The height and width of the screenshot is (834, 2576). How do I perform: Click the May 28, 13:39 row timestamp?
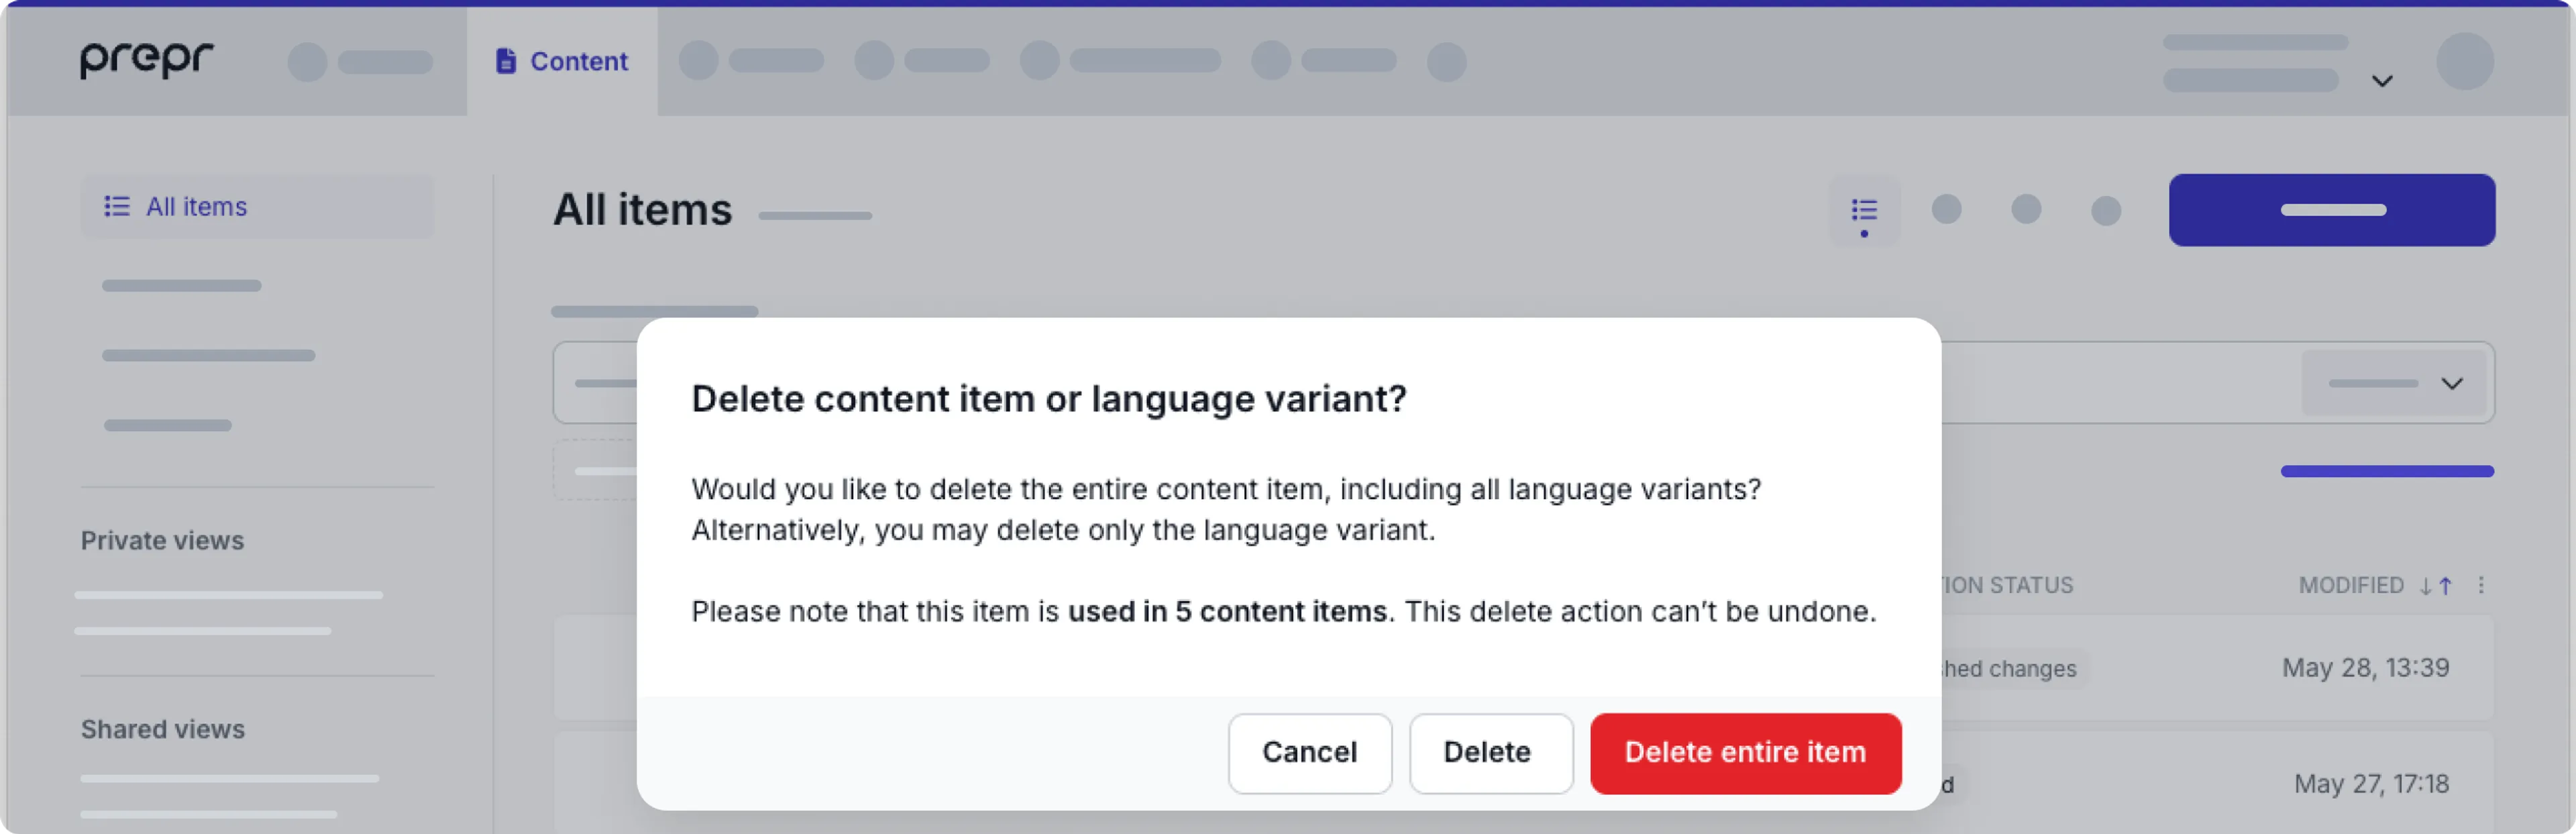(2365, 668)
